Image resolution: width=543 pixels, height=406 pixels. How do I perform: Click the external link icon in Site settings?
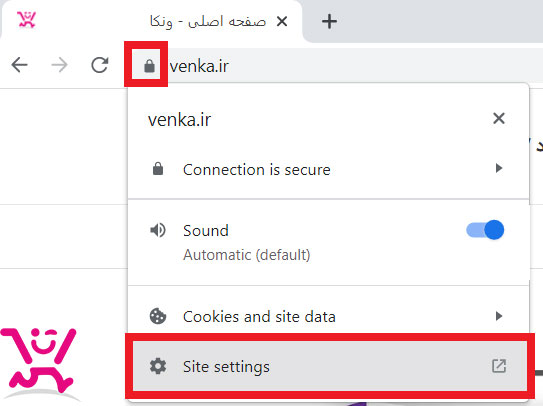click(499, 366)
